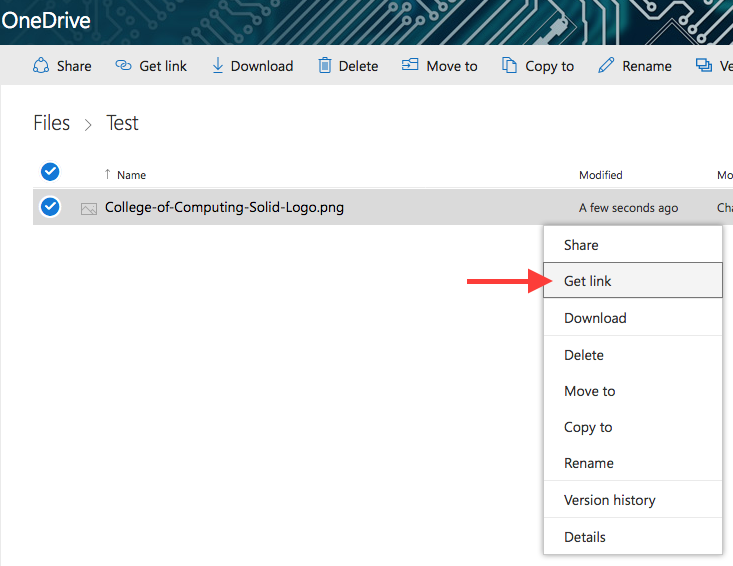Click the Share icon in toolbar
Image resolution: width=733 pixels, height=566 pixels.
click(41, 66)
